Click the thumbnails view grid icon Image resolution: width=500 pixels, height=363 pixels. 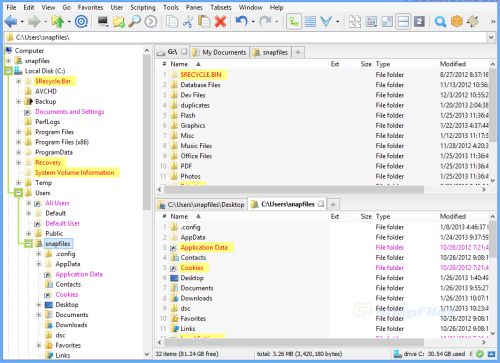point(355,22)
